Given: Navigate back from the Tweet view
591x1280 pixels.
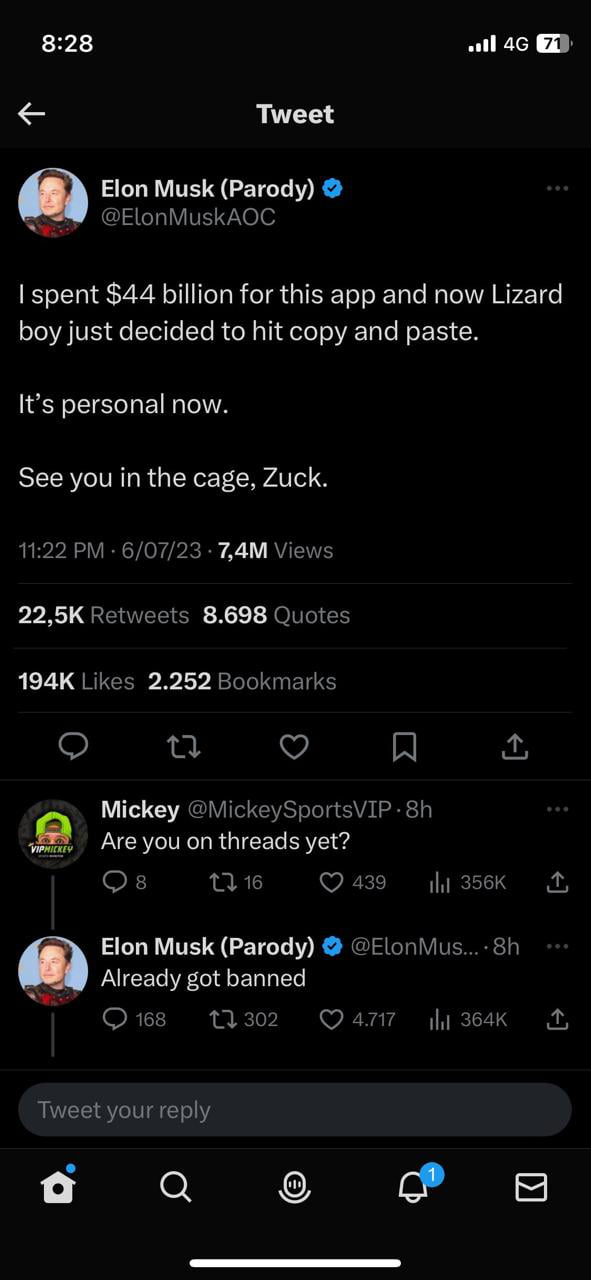Looking at the screenshot, I should (x=30, y=113).
